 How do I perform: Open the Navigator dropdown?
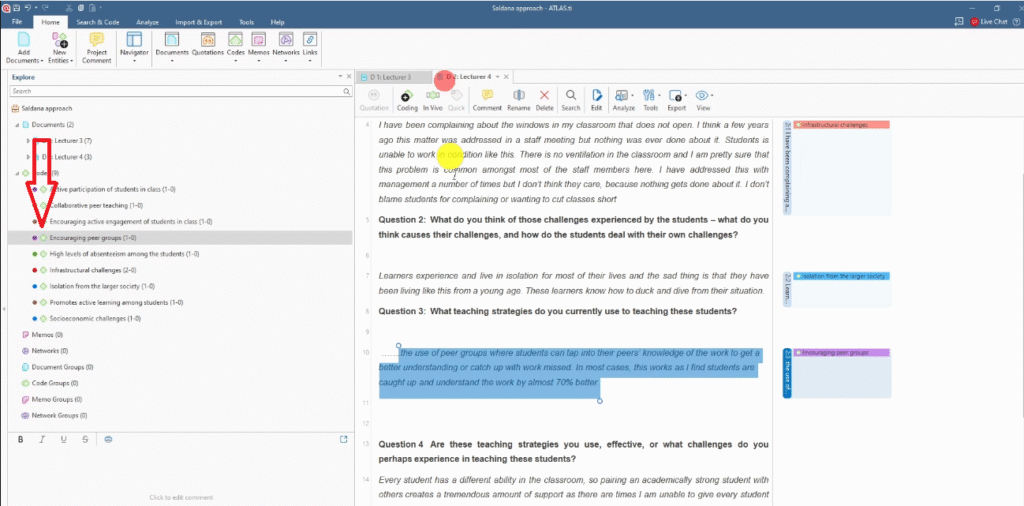pos(133,47)
